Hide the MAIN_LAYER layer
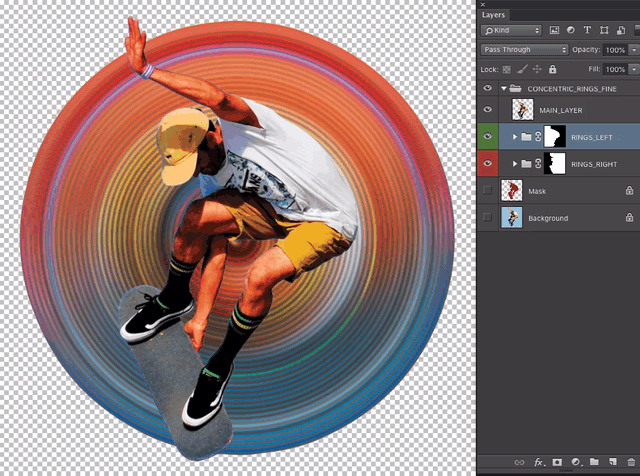This screenshot has height=476, width=640. click(x=487, y=109)
